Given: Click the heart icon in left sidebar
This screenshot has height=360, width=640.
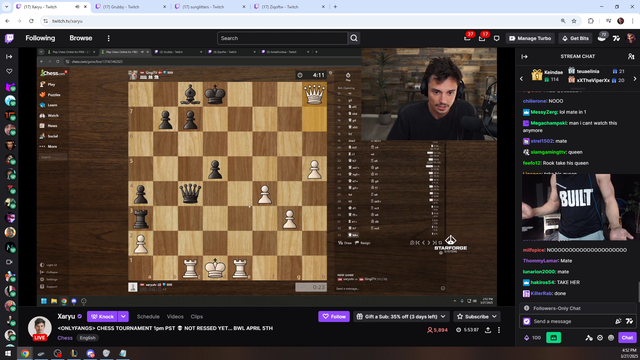Looking at the screenshot, I should pos(9,71).
